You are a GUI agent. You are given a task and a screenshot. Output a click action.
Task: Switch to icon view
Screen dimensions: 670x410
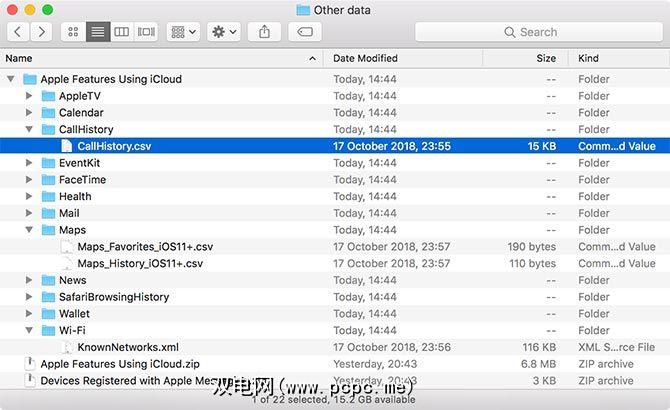click(73, 32)
